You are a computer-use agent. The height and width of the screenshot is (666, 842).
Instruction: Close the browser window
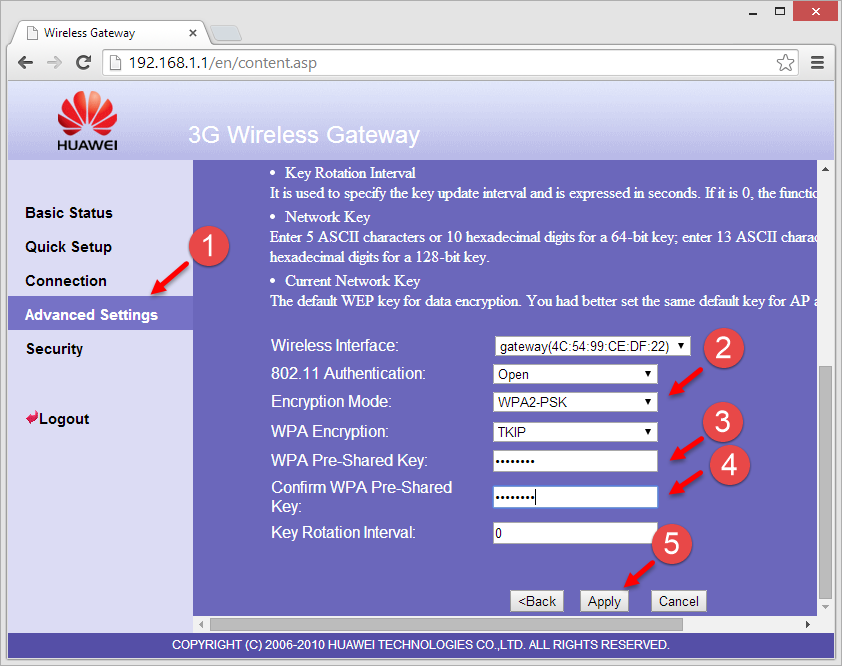tap(816, 11)
